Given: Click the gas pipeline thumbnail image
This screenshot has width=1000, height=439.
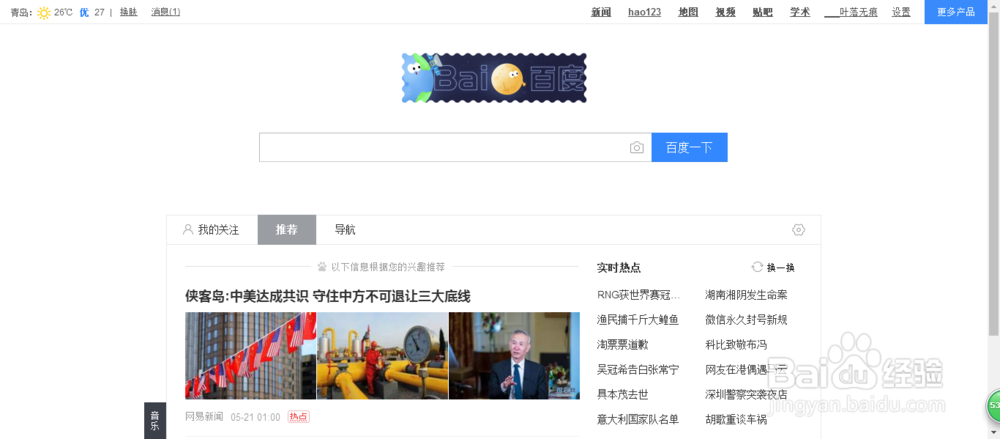Looking at the screenshot, I should click(x=383, y=355).
